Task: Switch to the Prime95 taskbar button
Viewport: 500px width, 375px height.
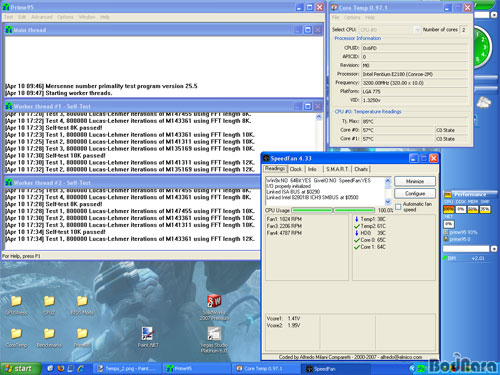Action: click(x=198, y=368)
